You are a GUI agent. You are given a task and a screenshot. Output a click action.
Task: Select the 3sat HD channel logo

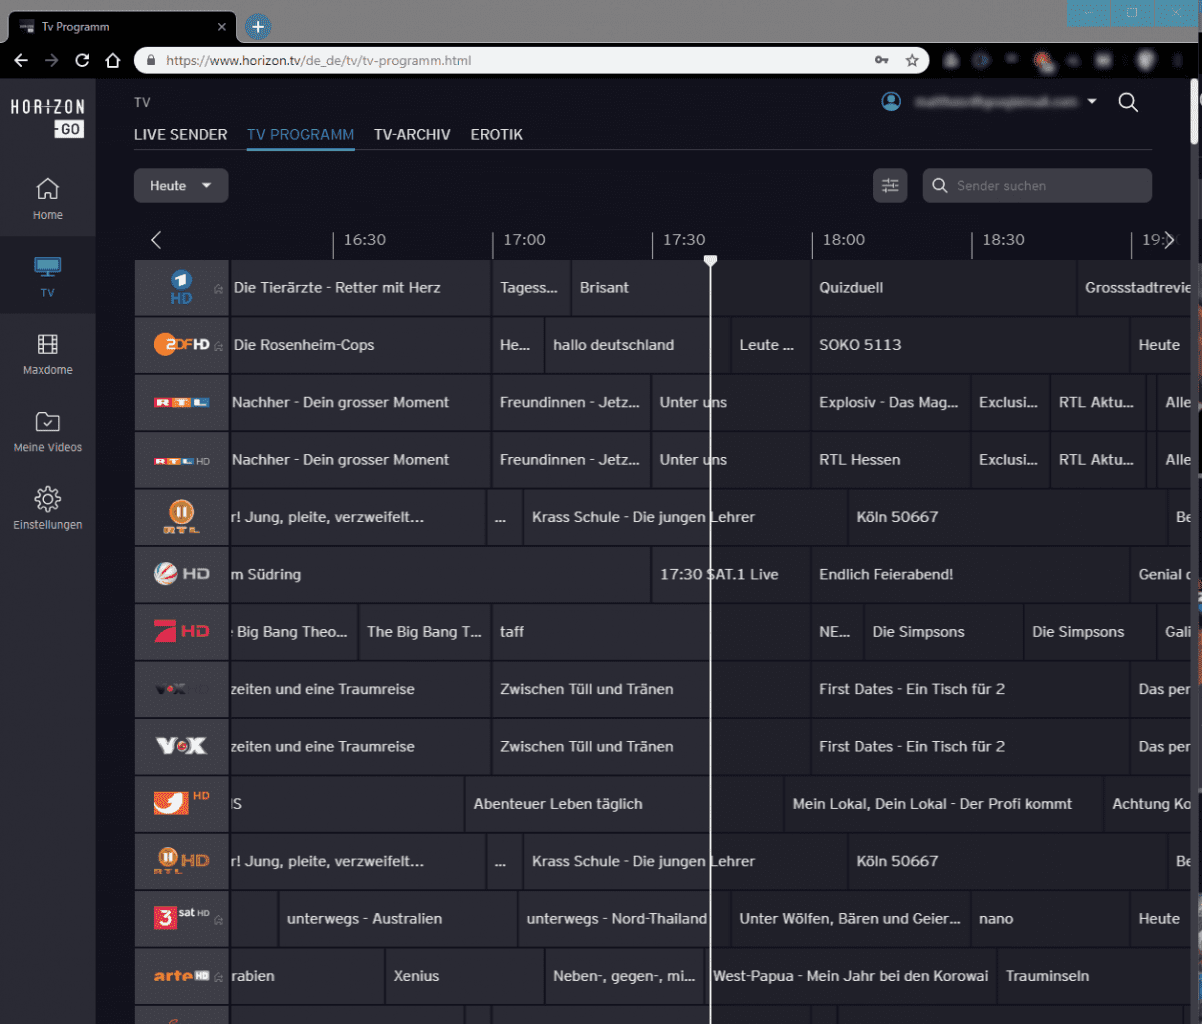coord(182,918)
